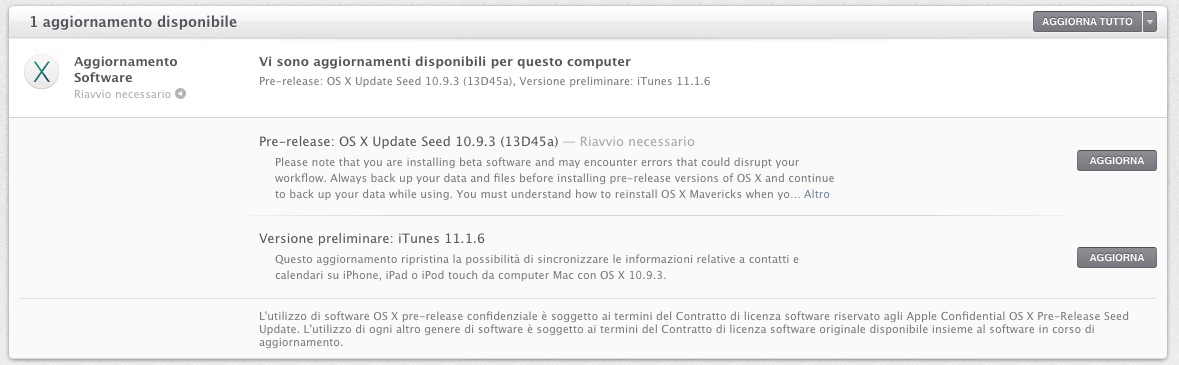The width and height of the screenshot is (1179, 365).
Task: Update iTunes 11.1.6 with its AGGIORNA button
Action: pyautogui.click(x=1117, y=257)
